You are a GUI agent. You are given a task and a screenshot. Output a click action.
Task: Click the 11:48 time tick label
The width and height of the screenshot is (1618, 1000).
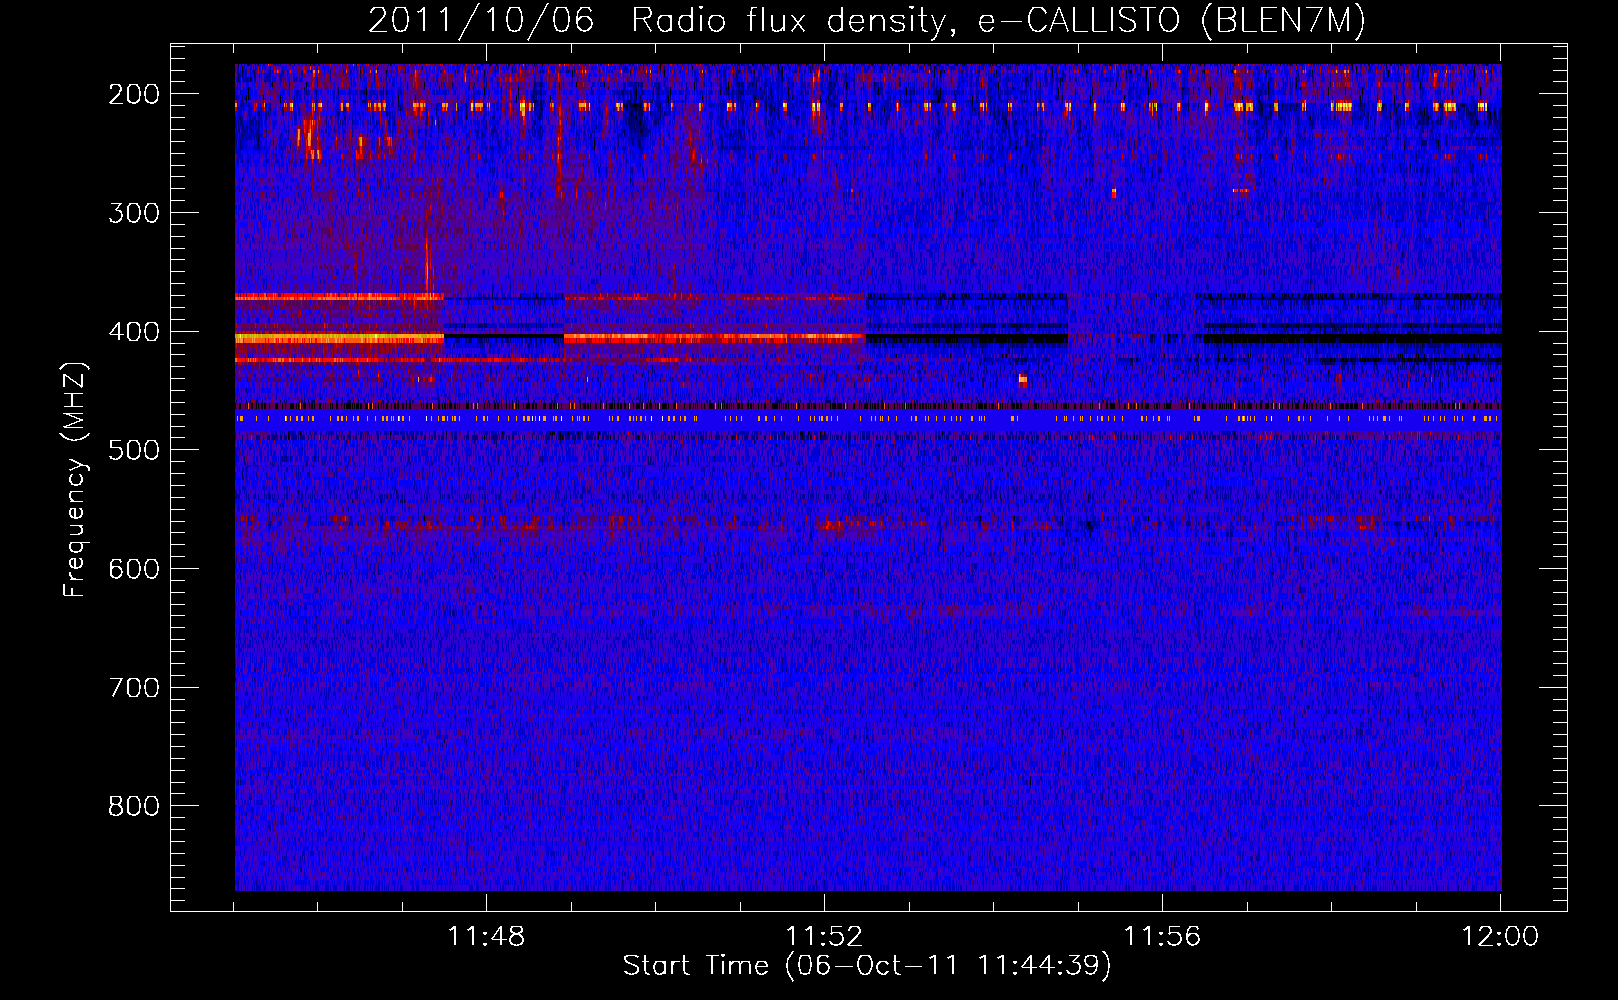[x=486, y=937]
